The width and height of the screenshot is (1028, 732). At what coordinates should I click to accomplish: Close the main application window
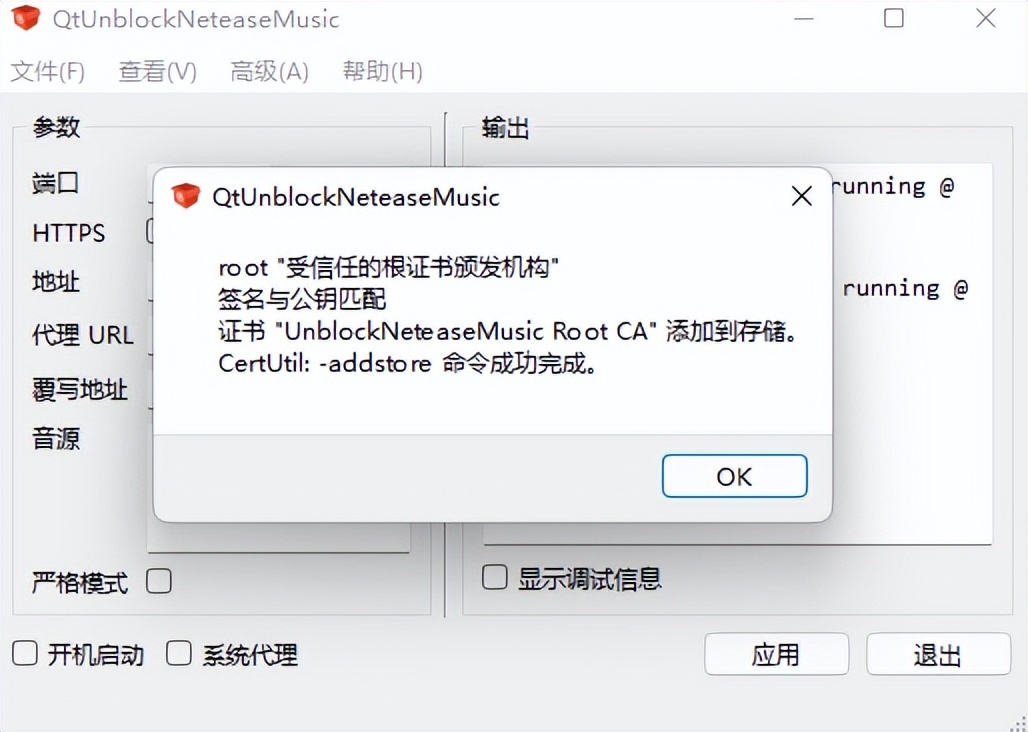[x=985, y=18]
